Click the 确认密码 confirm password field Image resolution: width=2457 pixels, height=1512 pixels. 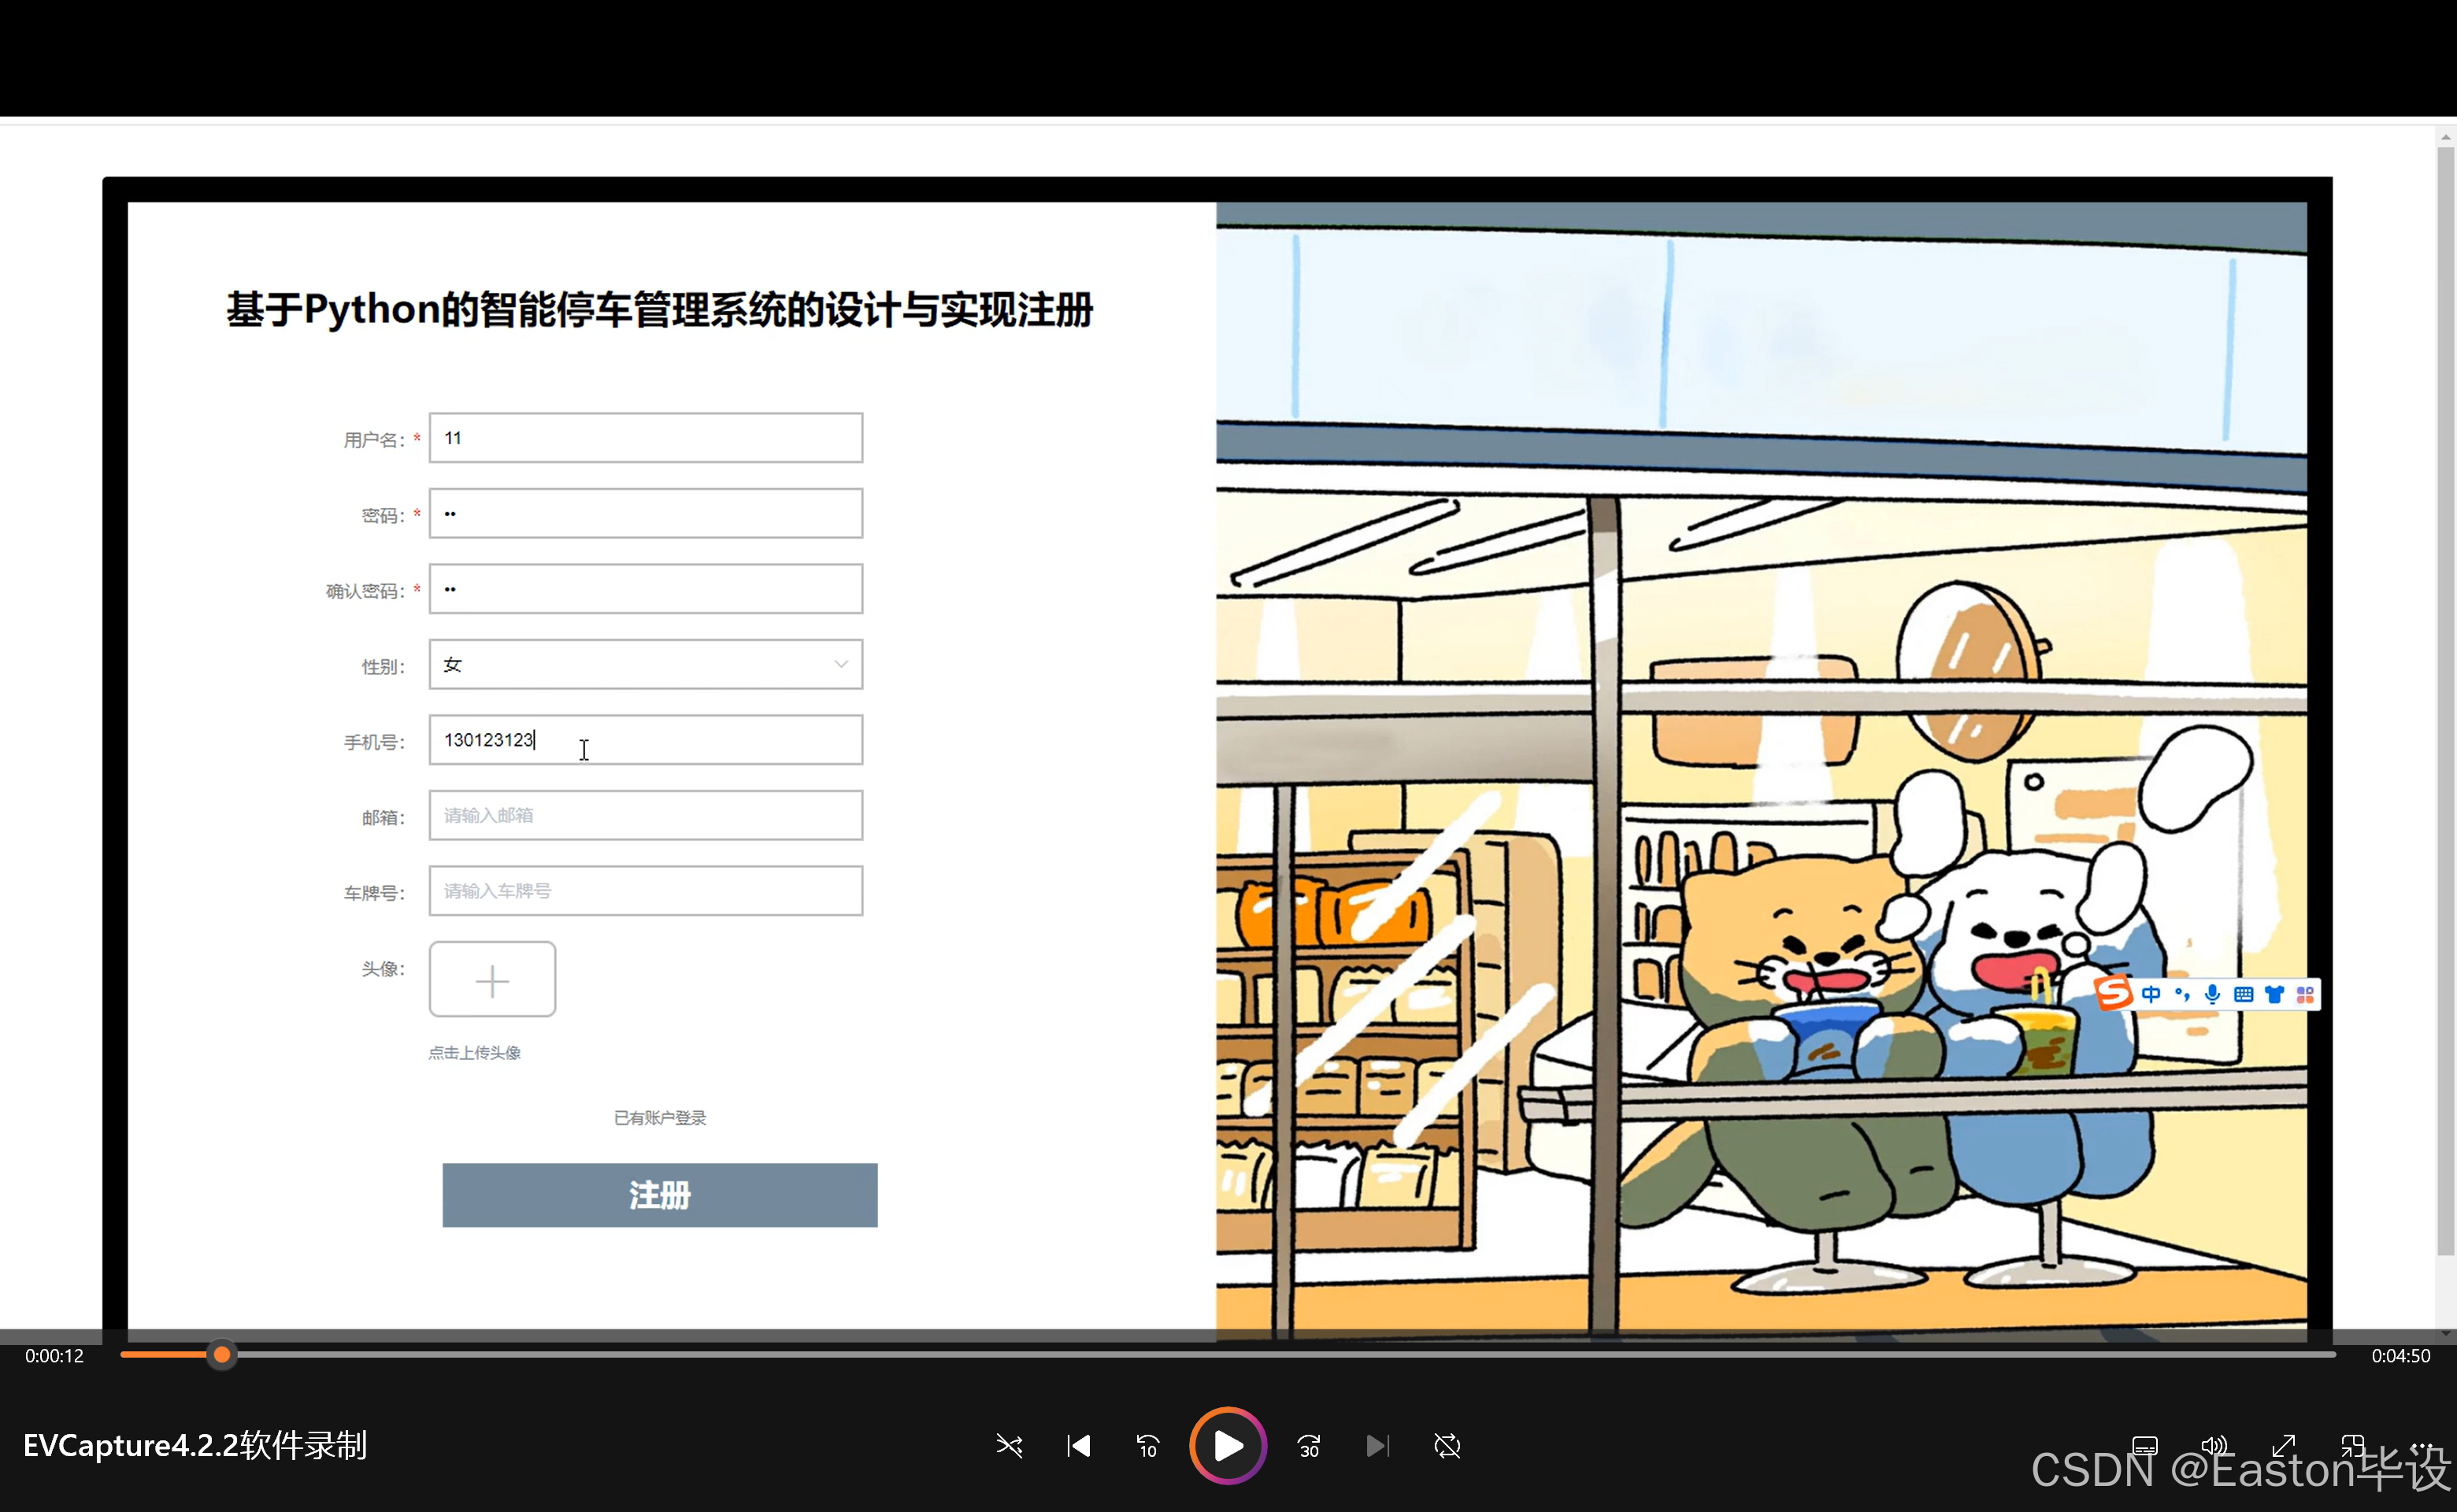click(646, 589)
